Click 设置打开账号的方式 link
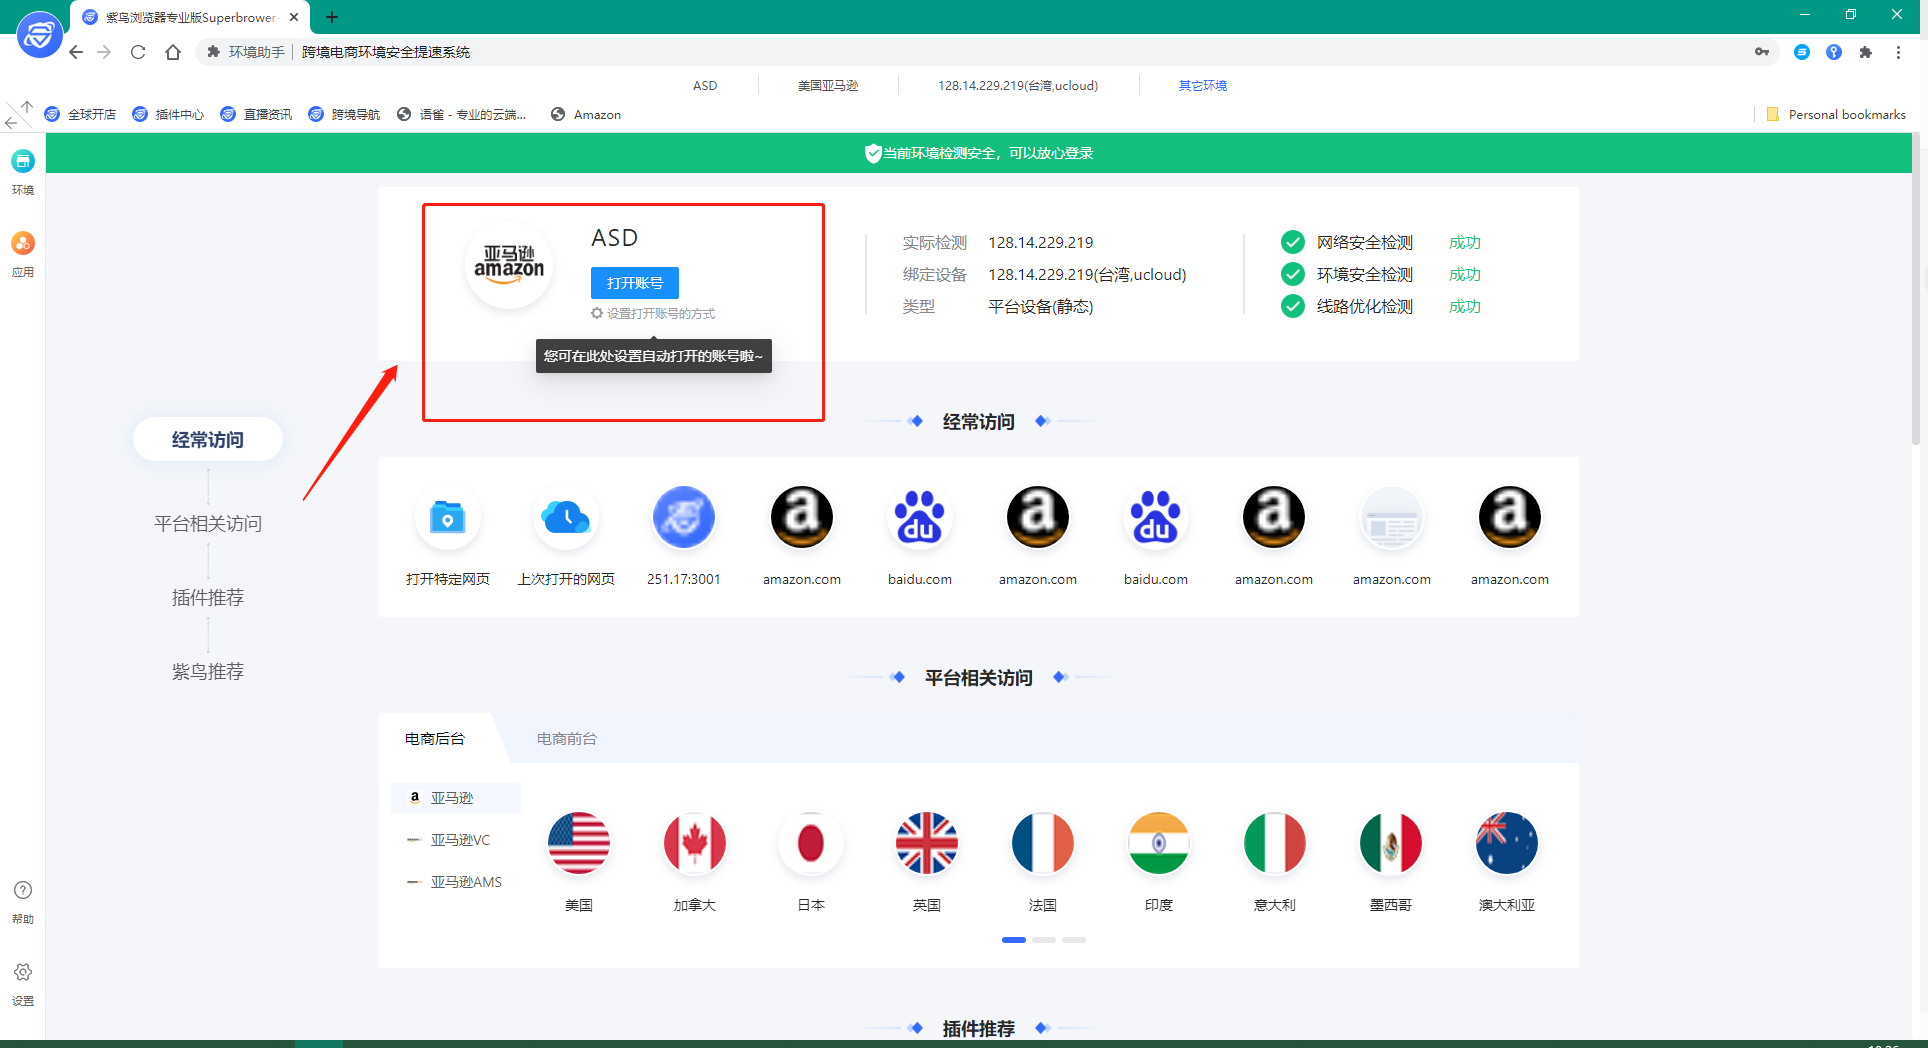The image size is (1928, 1048). [659, 314]
